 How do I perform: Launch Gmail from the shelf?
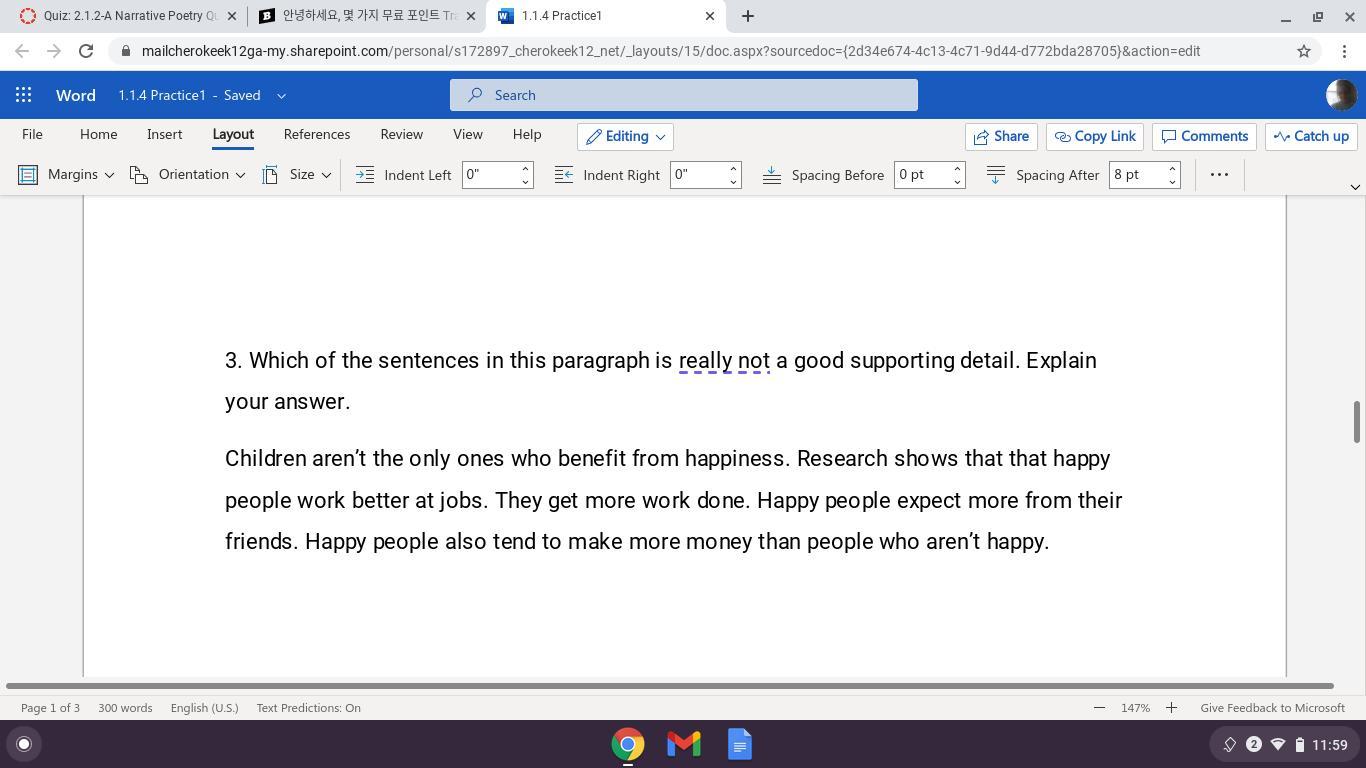(684, 744)
